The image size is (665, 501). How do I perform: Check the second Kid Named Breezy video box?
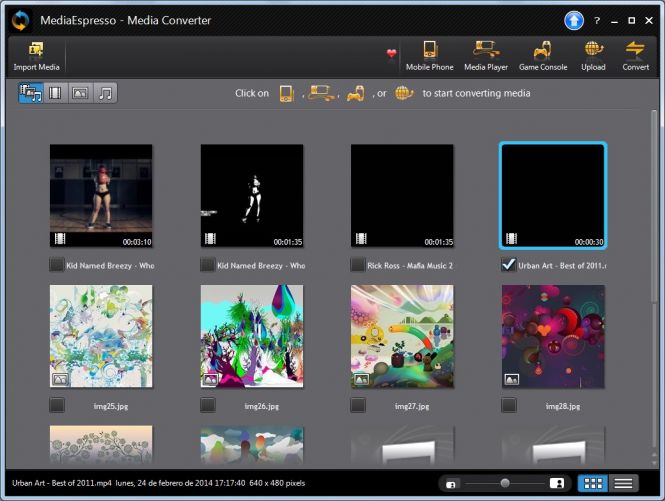click(207, 265)
